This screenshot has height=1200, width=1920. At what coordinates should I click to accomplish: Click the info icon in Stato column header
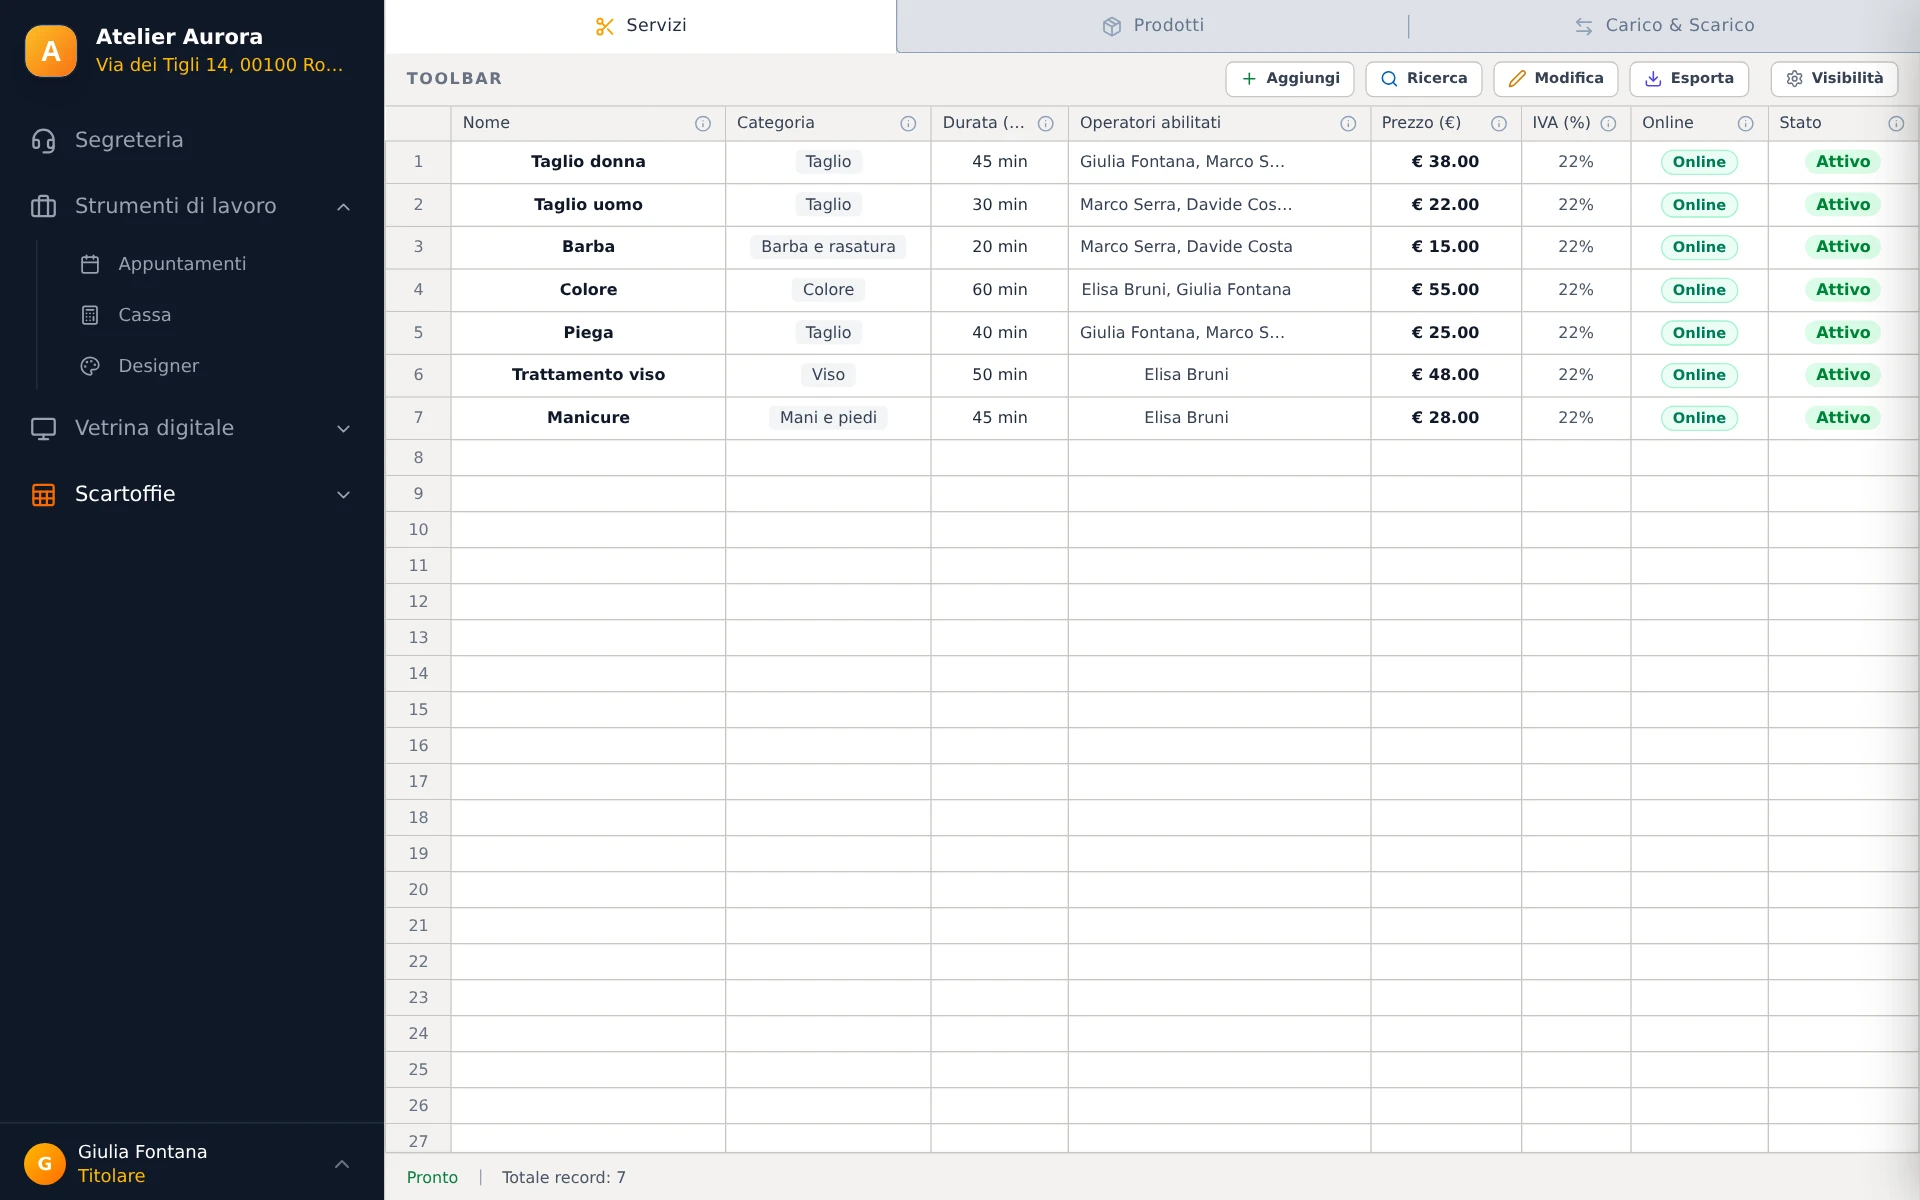(1896, 124)
